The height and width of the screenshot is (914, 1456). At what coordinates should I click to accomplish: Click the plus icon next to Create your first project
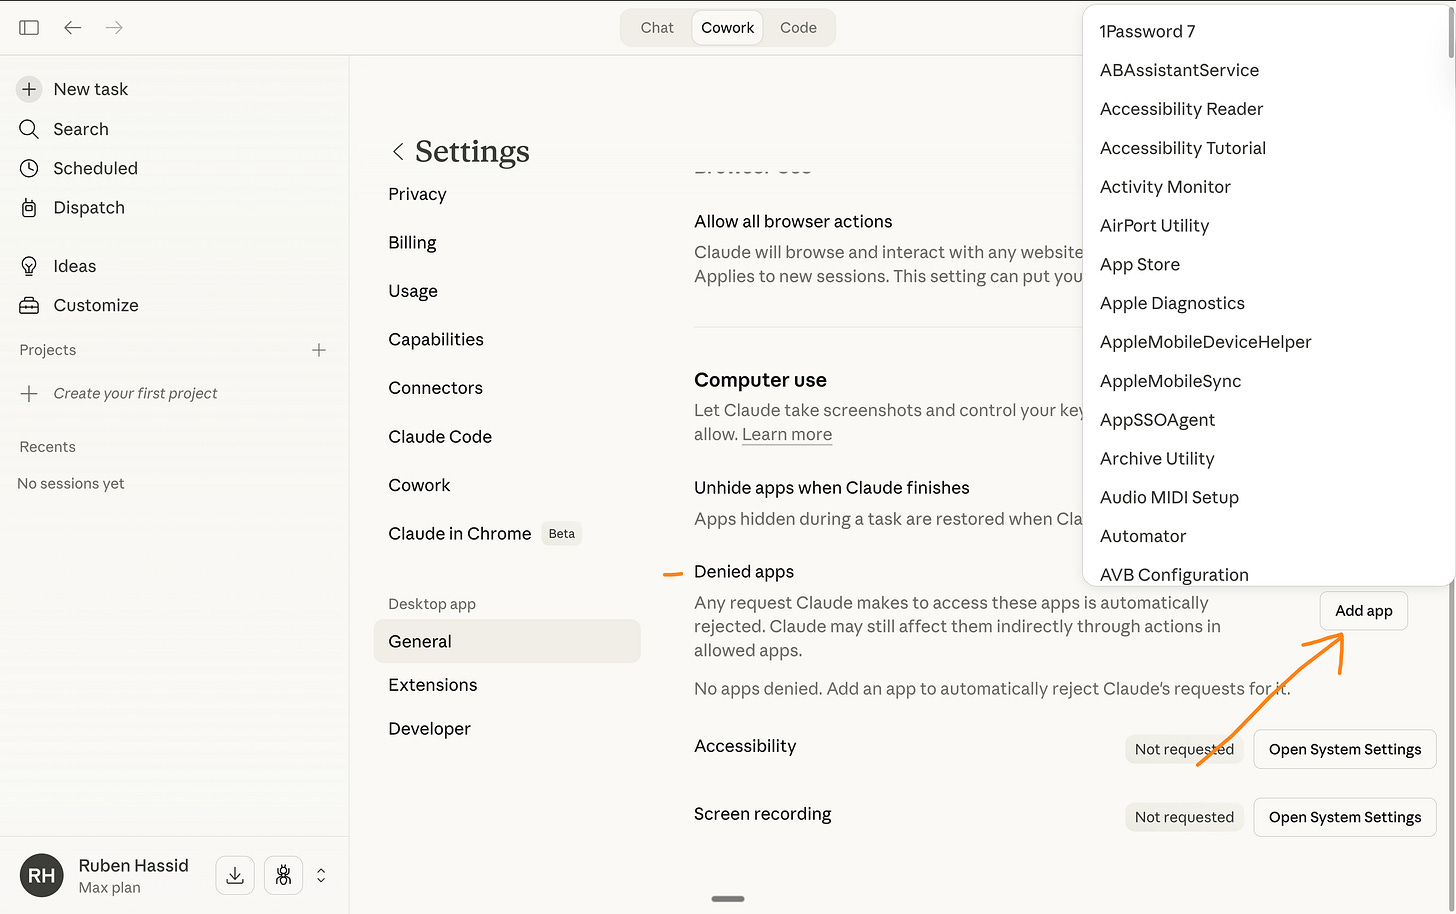pos(29,393)
